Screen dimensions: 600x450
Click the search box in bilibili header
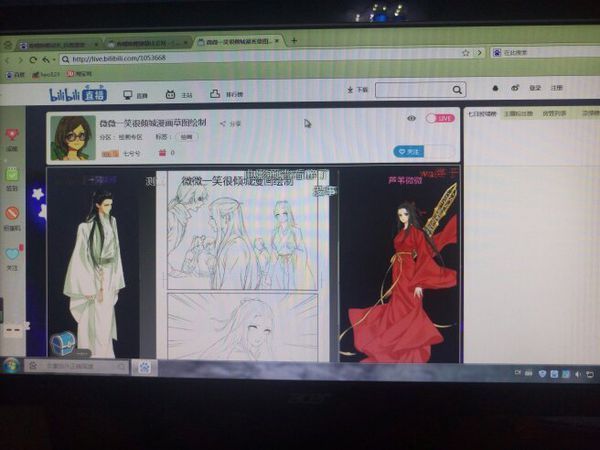point(420,90)
